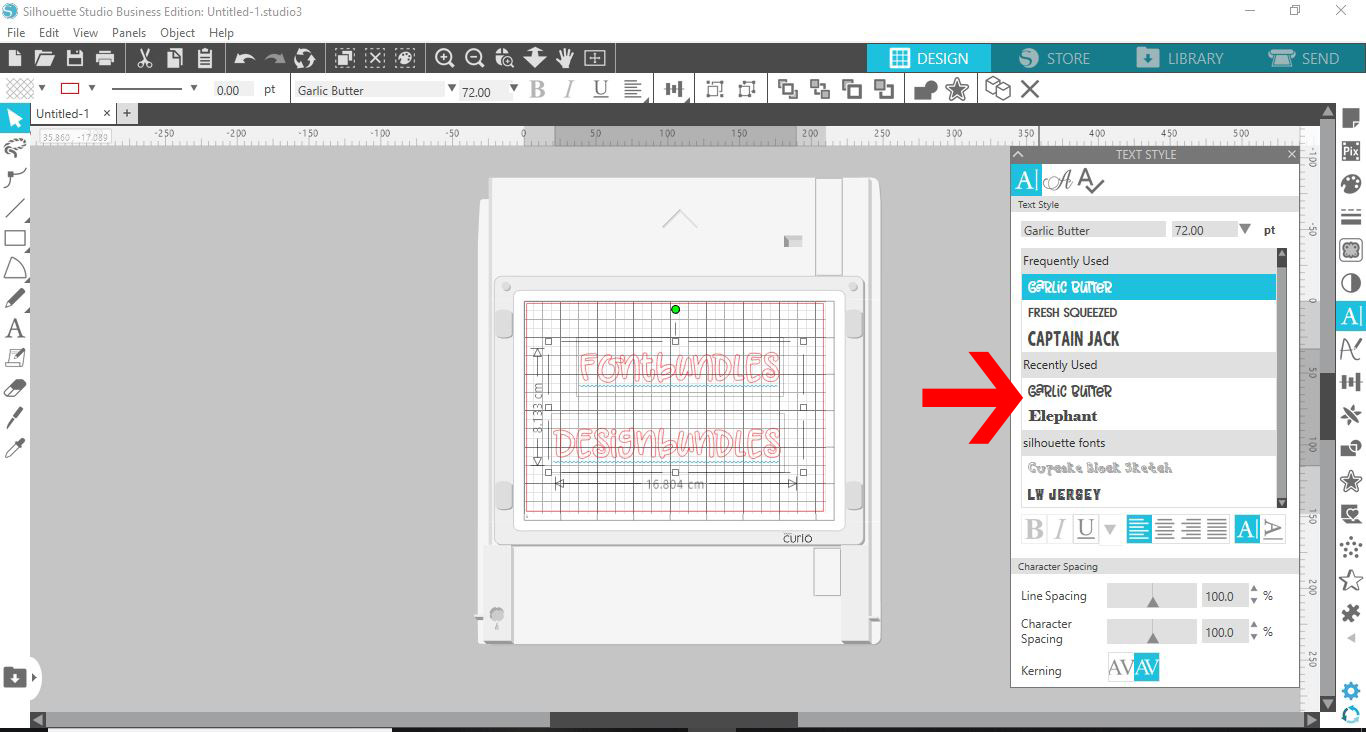Collapse the Text Style panel chevron
Image resolution: width=1366 pixels, height=732 pixels.
click(x=1018, y=155)
